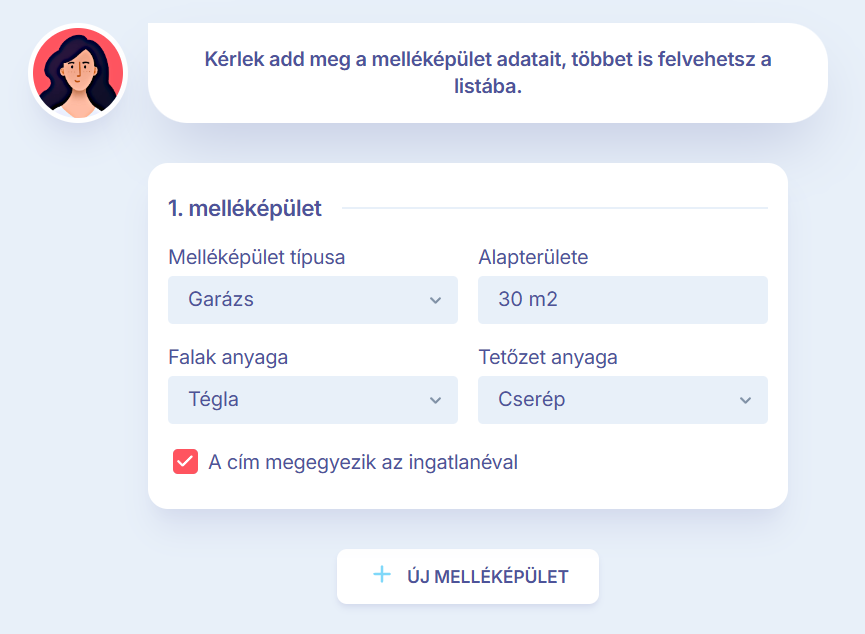Click the 'A cím megegyezik az ingatlanéval' label
865x634 pixels.
point(360,461)
